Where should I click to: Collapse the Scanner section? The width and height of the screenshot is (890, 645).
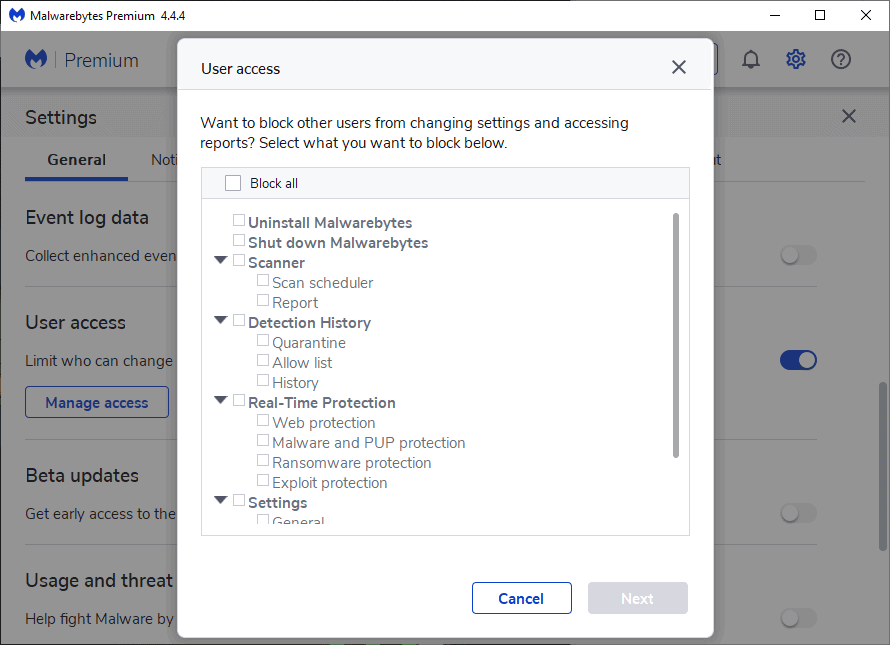click(x=220, y=260)
